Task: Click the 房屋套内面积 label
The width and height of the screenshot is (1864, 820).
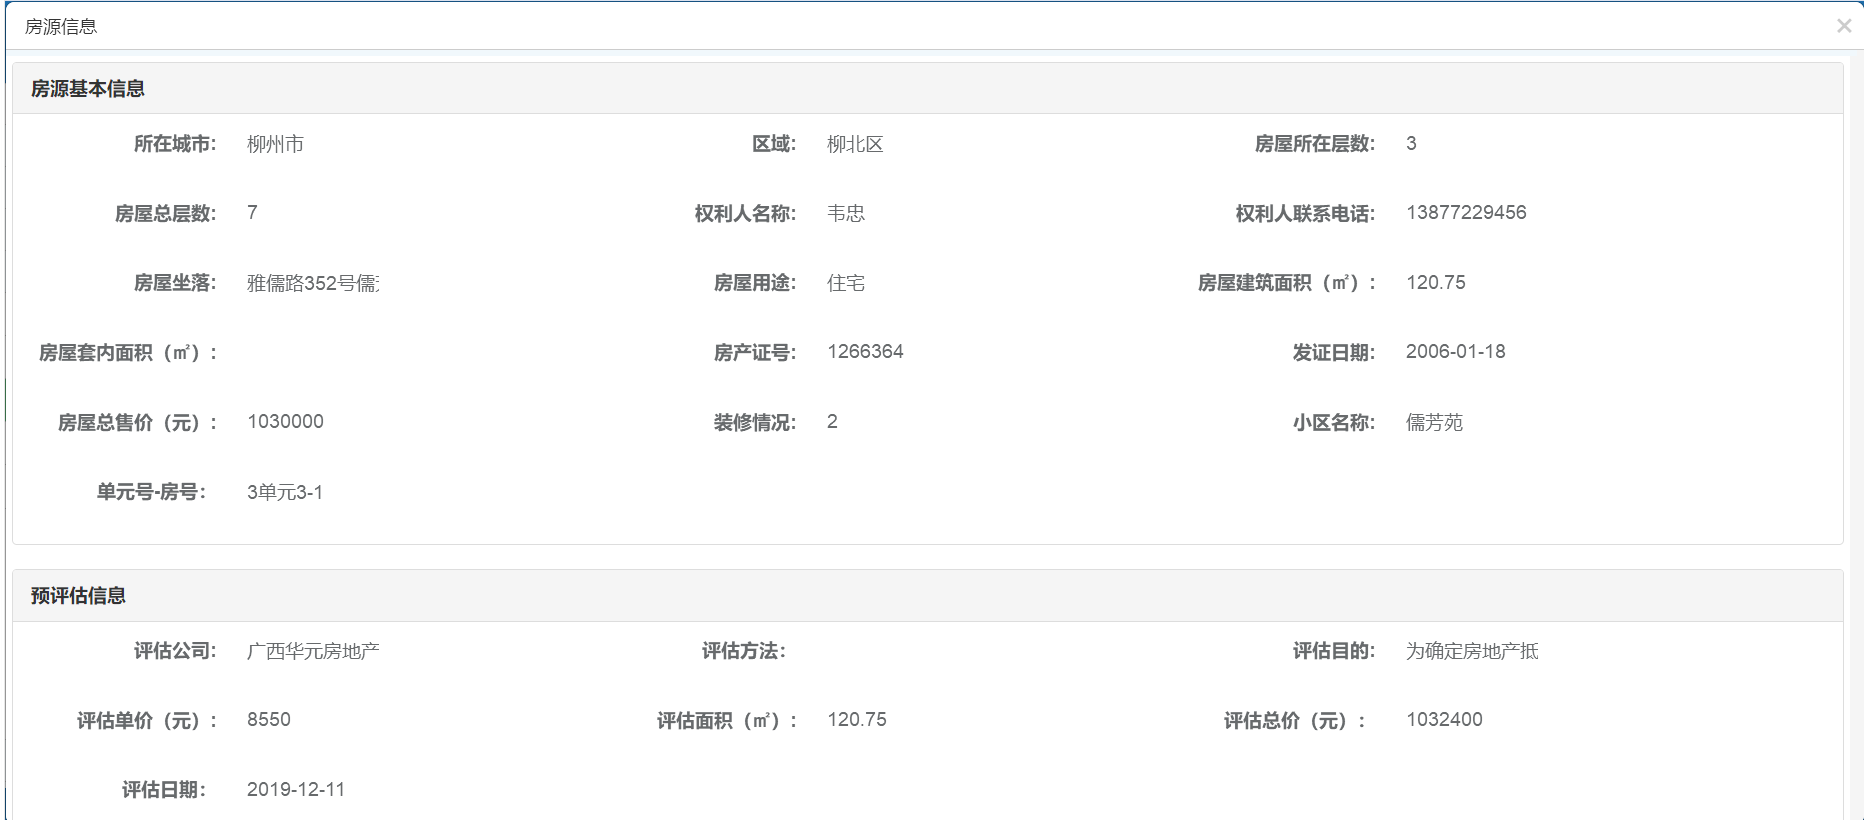Action: [128, 353]
